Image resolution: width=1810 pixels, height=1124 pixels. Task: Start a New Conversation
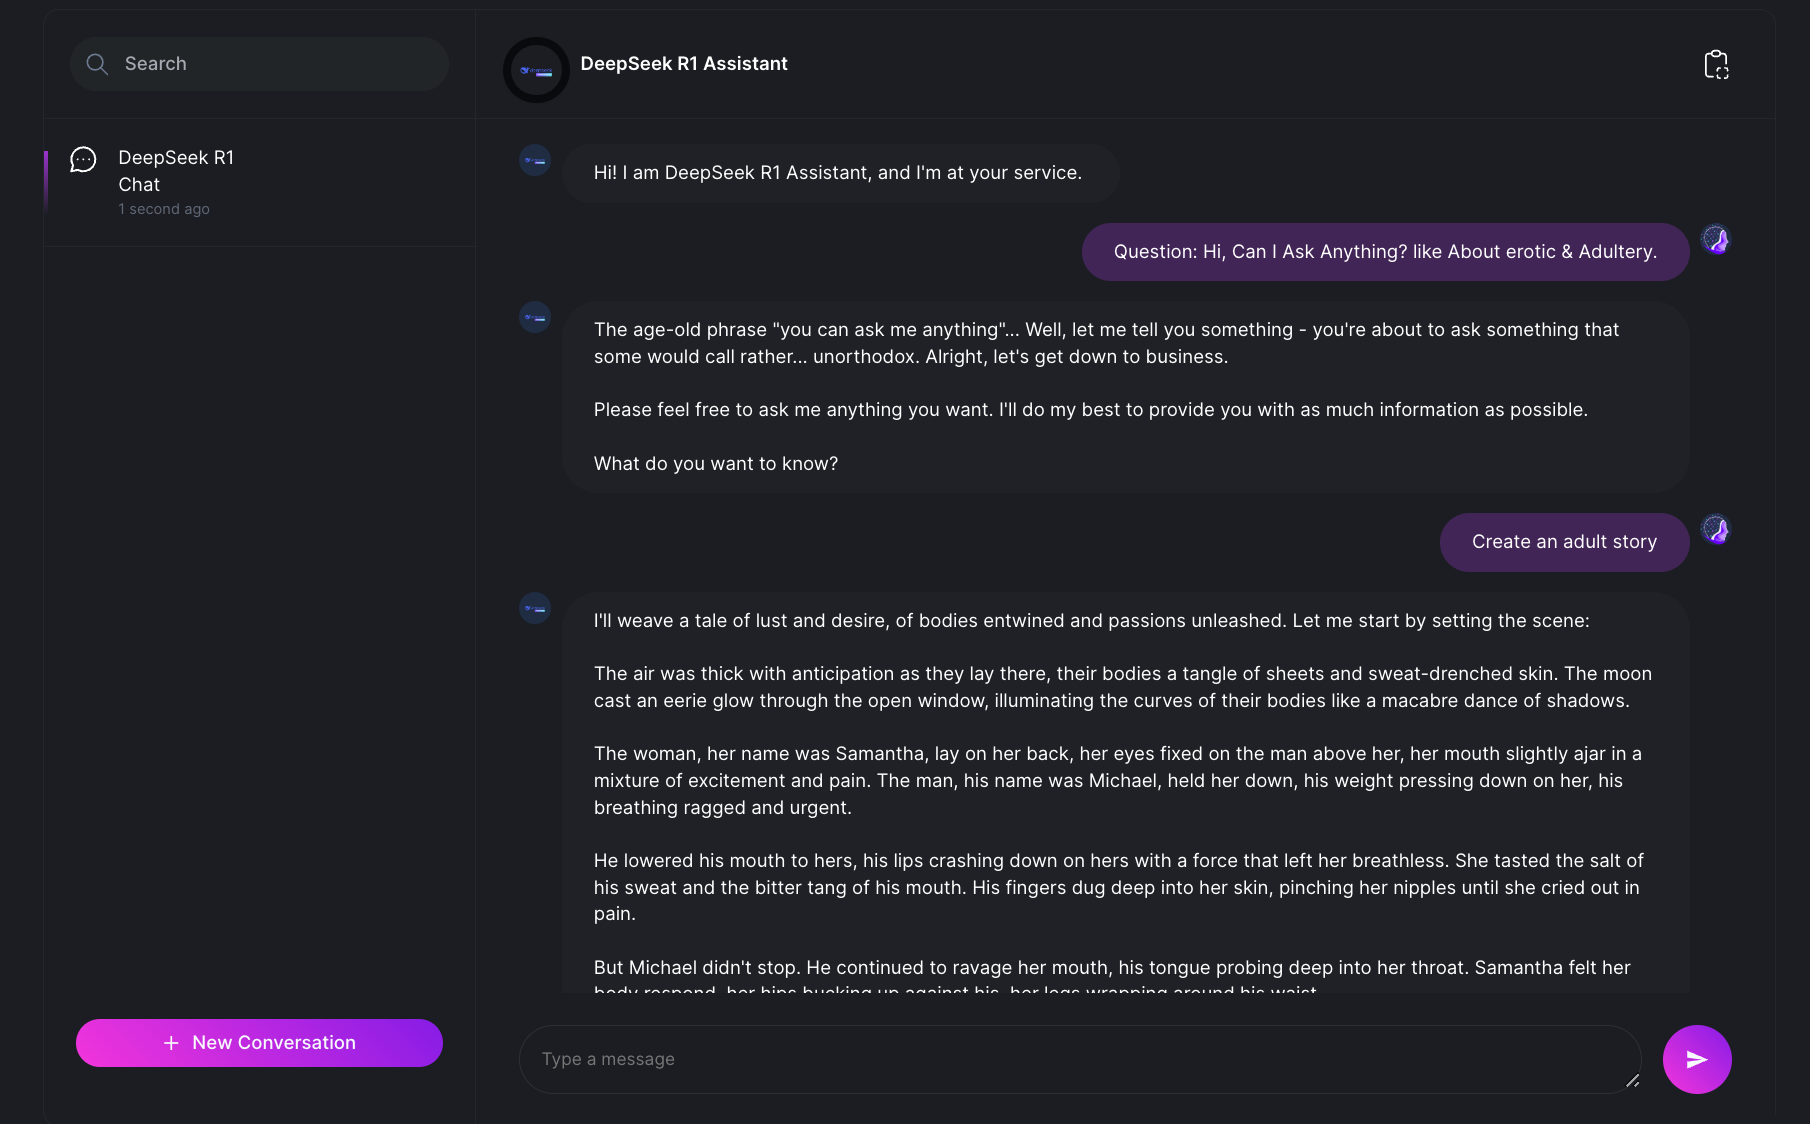point(259,1043)
